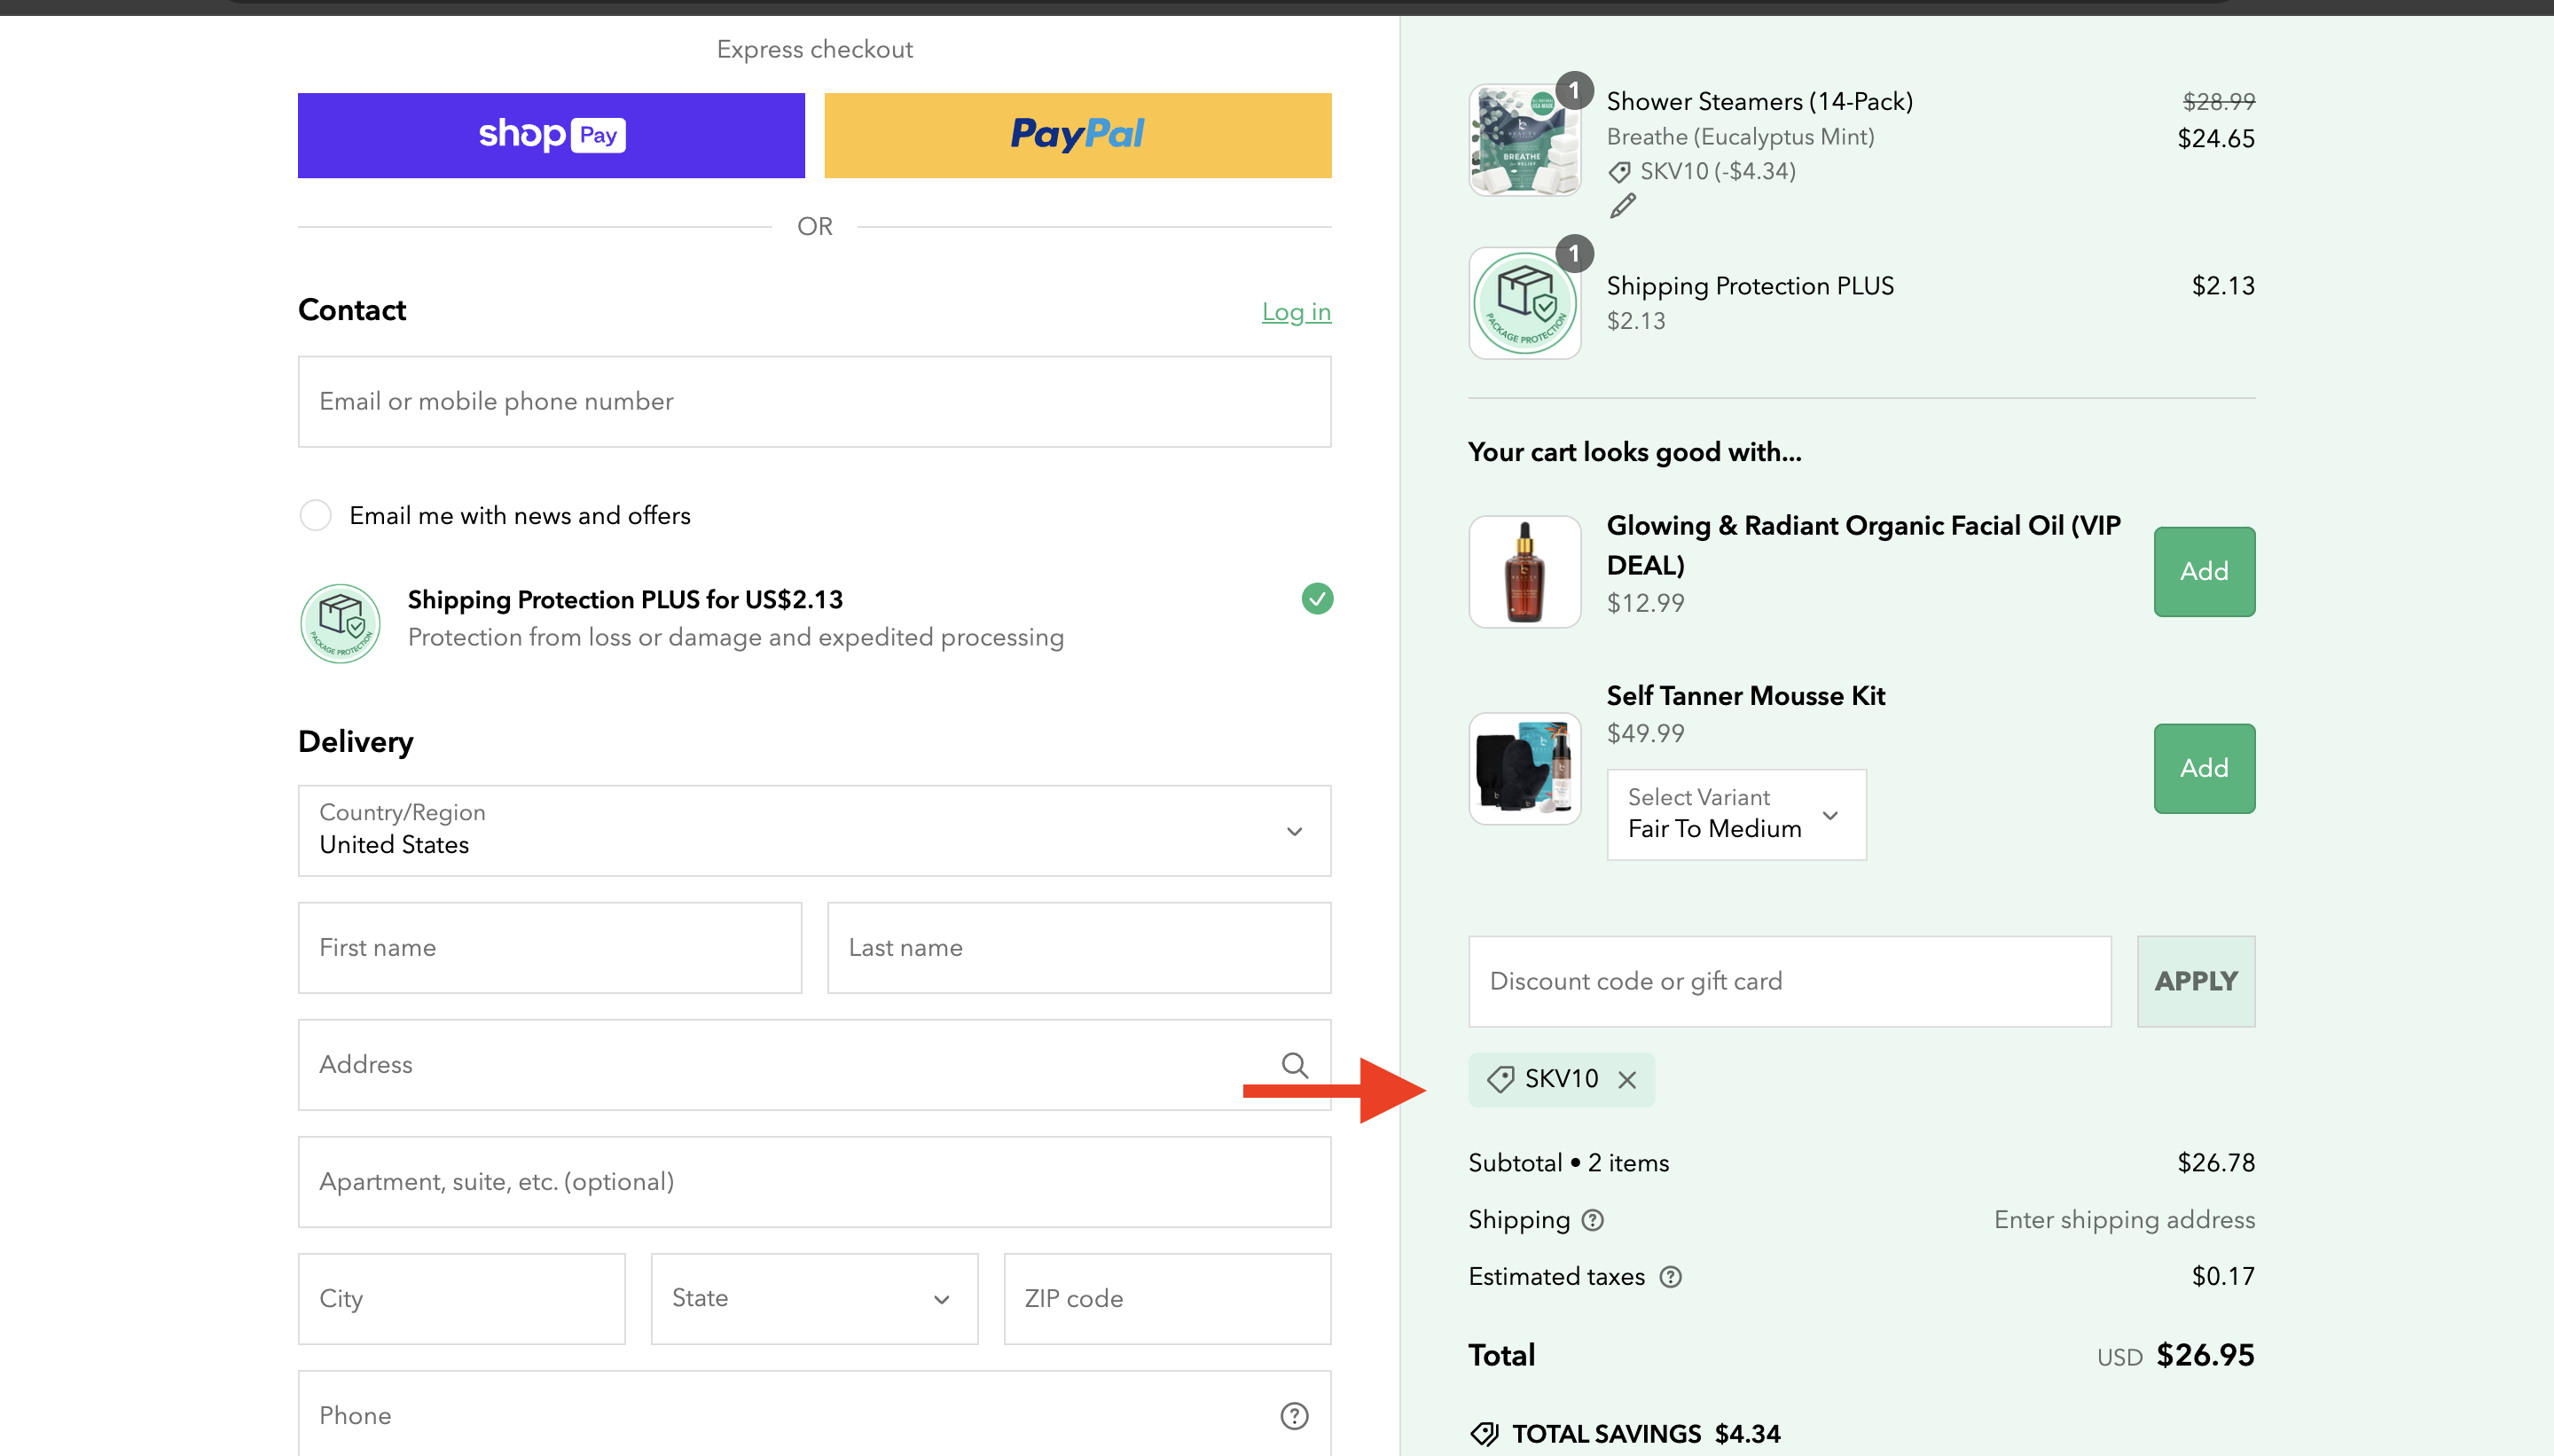Toggle the Shipping Protection PLUS green checkmark
The height and width of the screenshot is (1456, 2554).
click(x=1317, y=598)
